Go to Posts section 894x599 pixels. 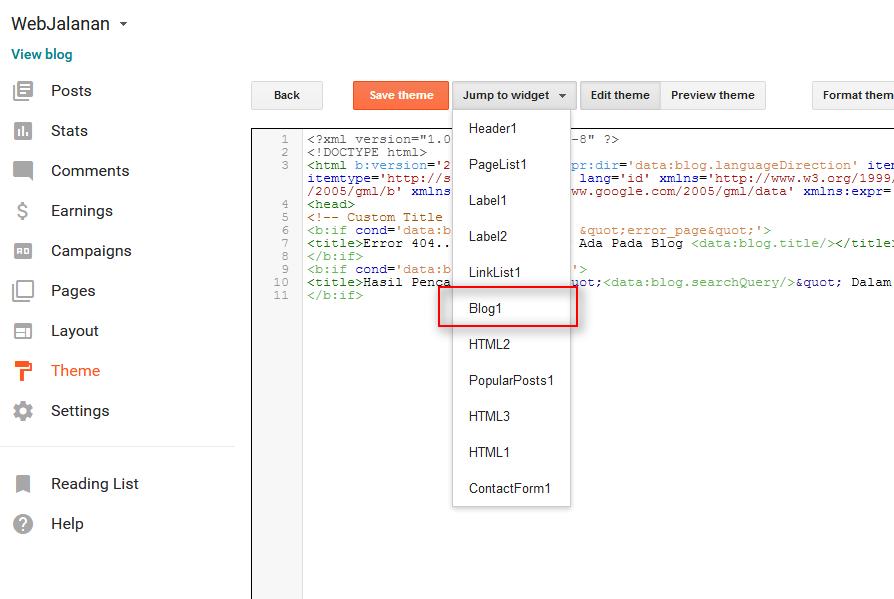tap(71, 91)
